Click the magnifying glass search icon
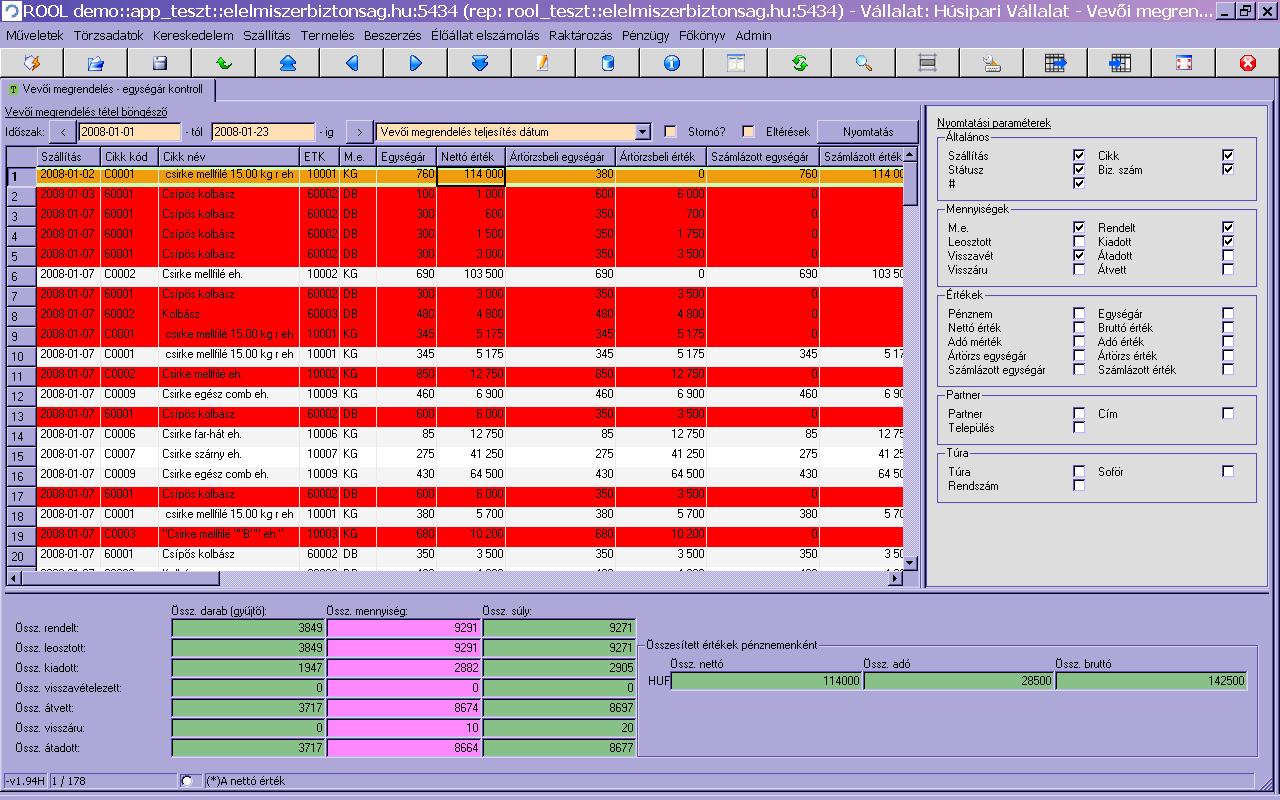Viewport: 1280px width, 800px height. pos(864,63)
